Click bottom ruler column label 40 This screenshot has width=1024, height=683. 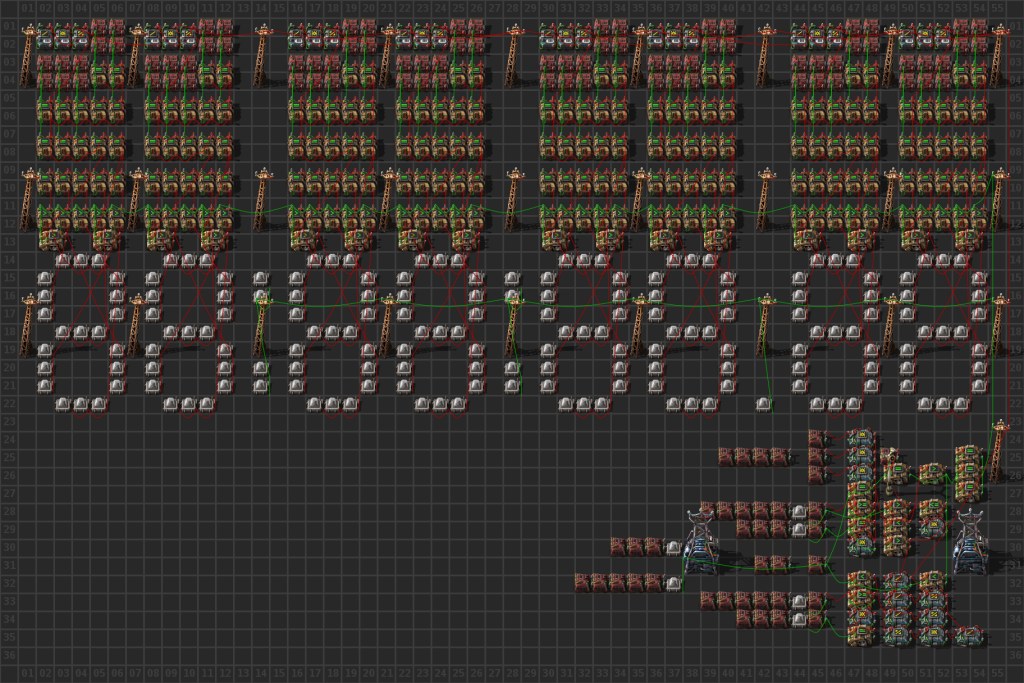click(x=728, y=673)
